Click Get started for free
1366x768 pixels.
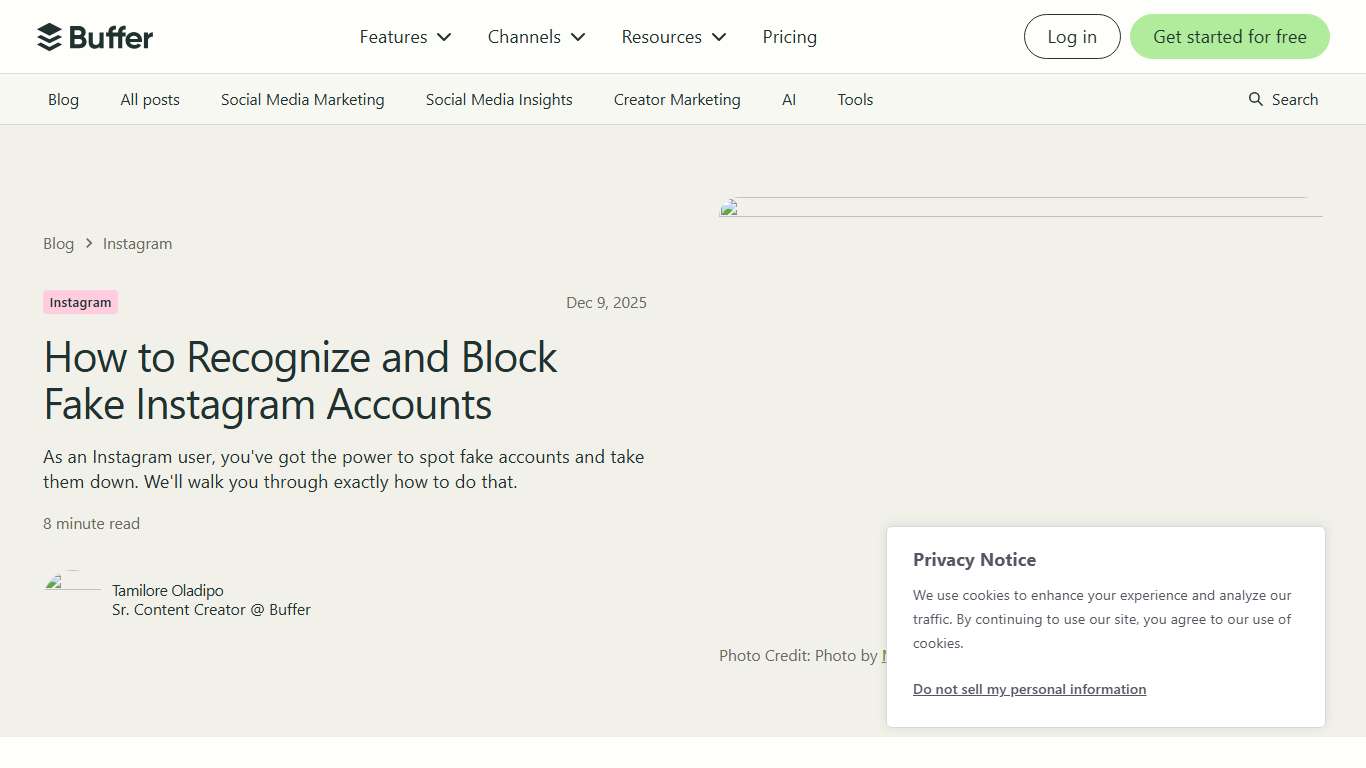[x=1229, y=36]
